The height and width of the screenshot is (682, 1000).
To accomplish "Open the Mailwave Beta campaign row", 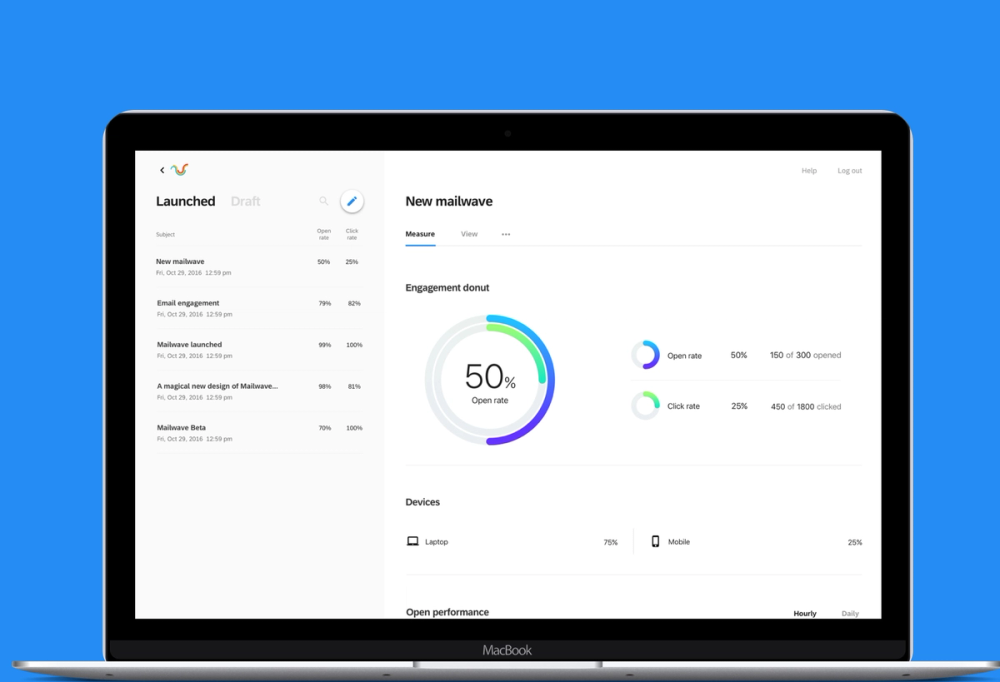I will [x=259, y=433].
